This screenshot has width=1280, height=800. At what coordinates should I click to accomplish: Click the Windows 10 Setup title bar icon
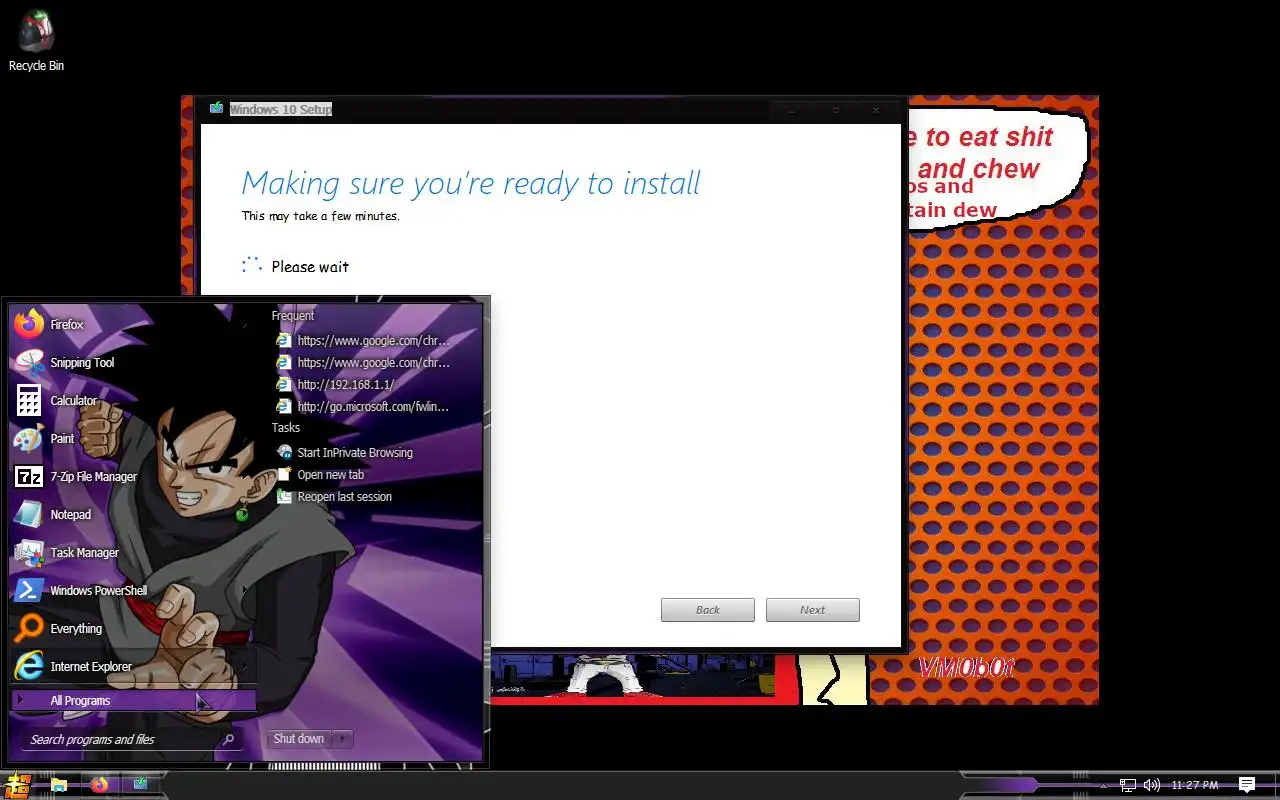(216, 108)
